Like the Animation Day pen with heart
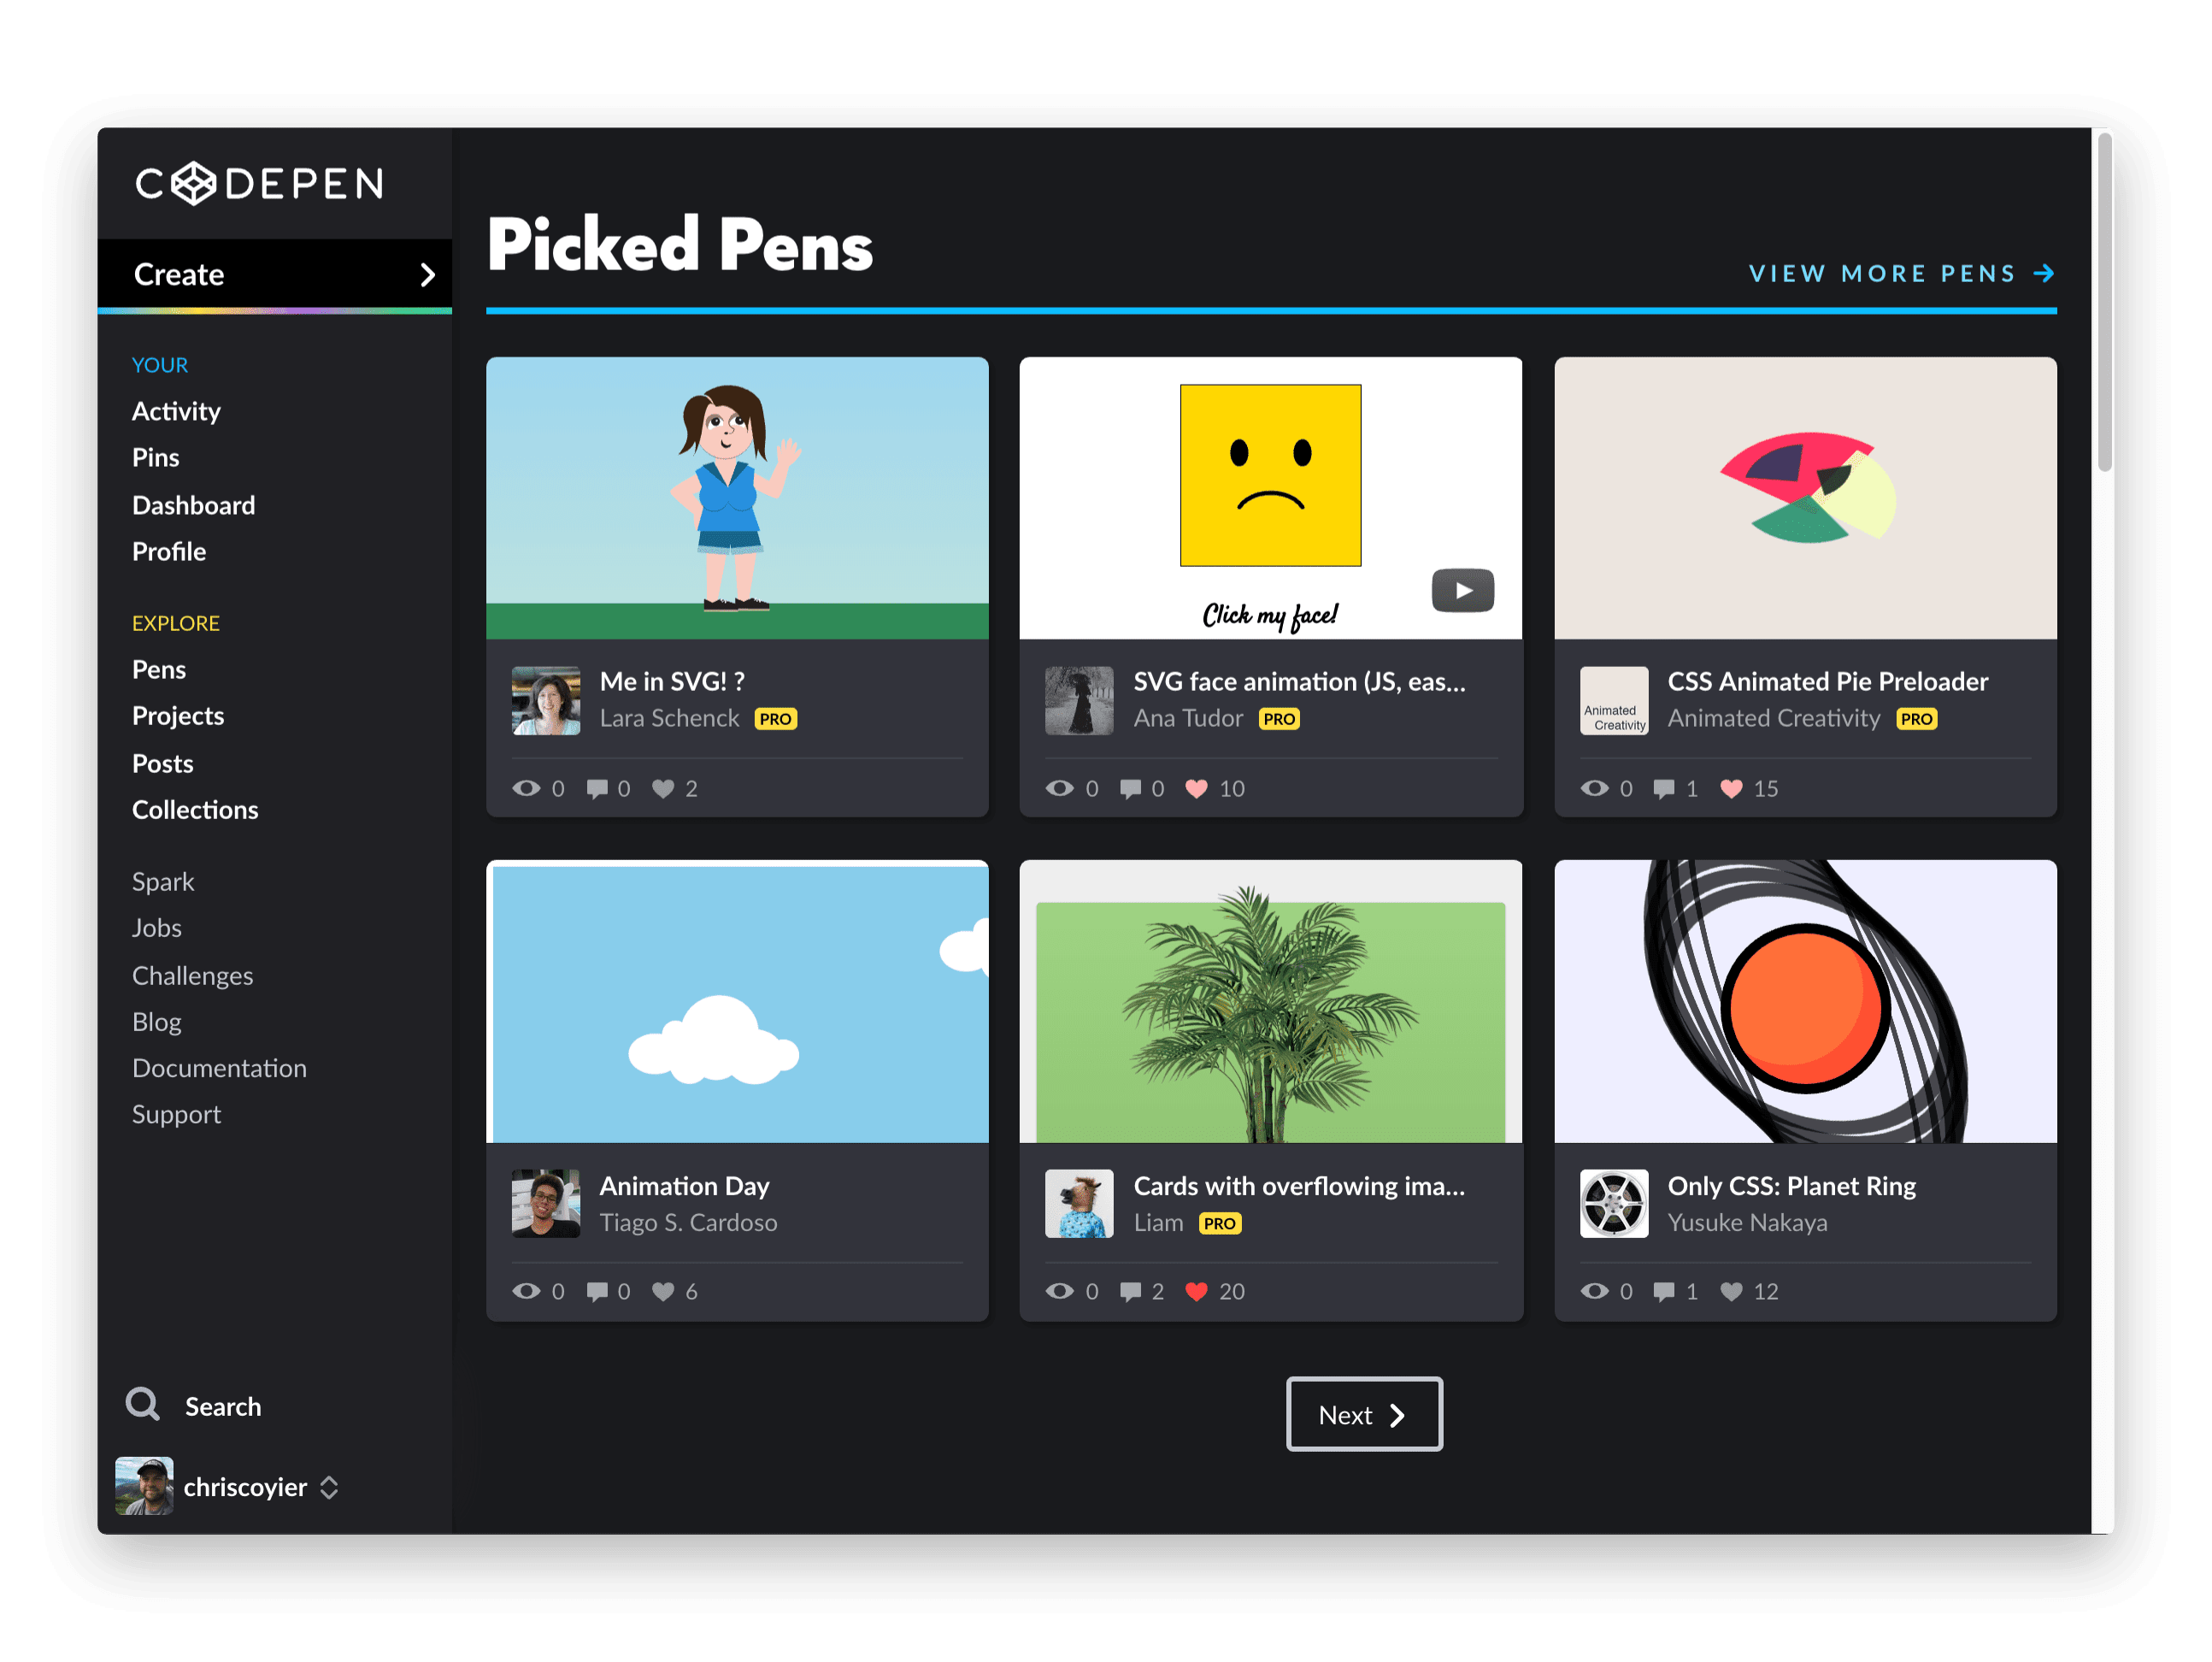This screenshot has height=1662, width=2212. (663, 1291)
